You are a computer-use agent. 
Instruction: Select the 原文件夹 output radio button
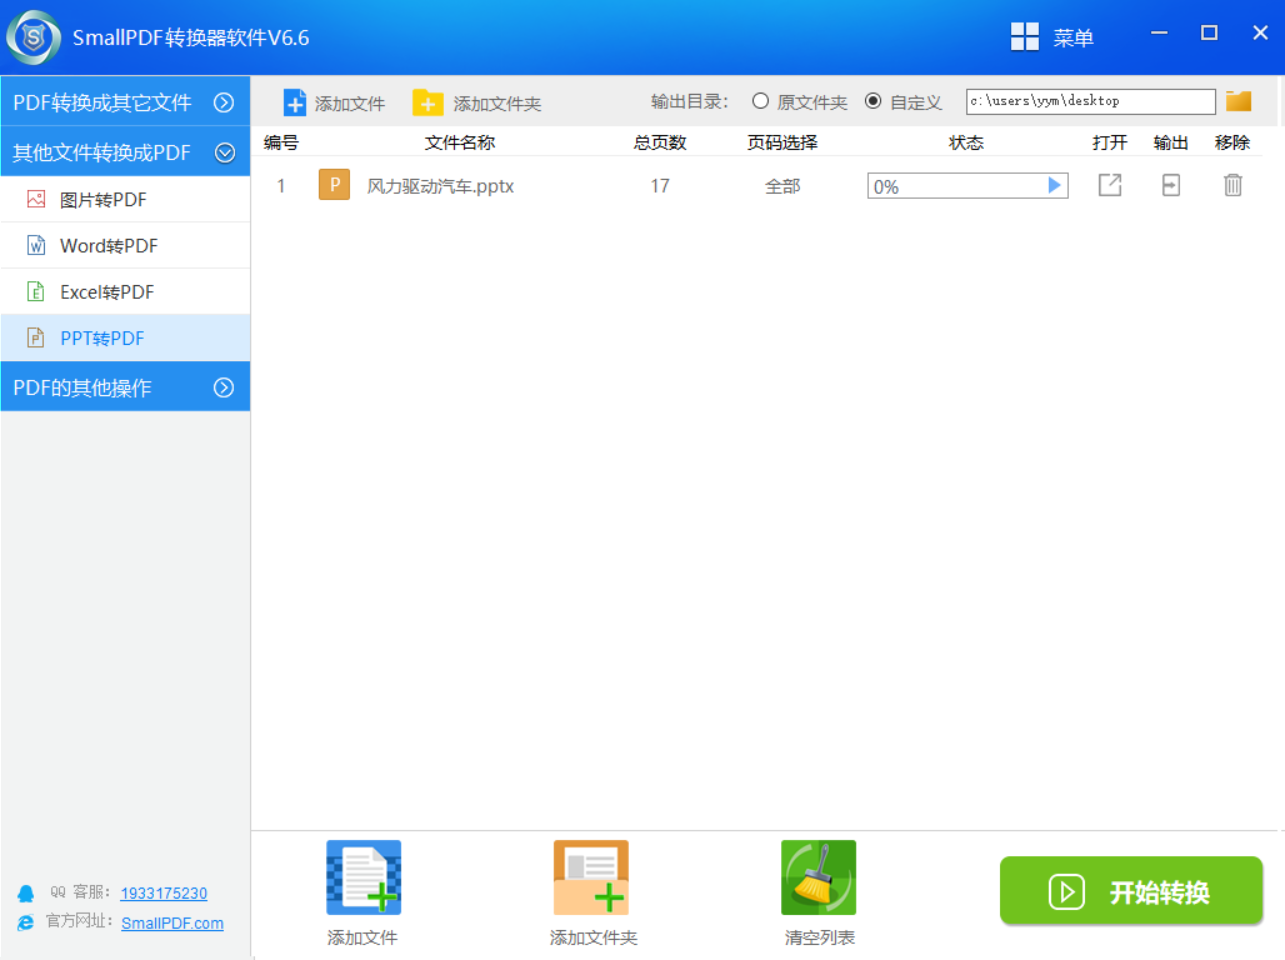(x=760, y=101)
